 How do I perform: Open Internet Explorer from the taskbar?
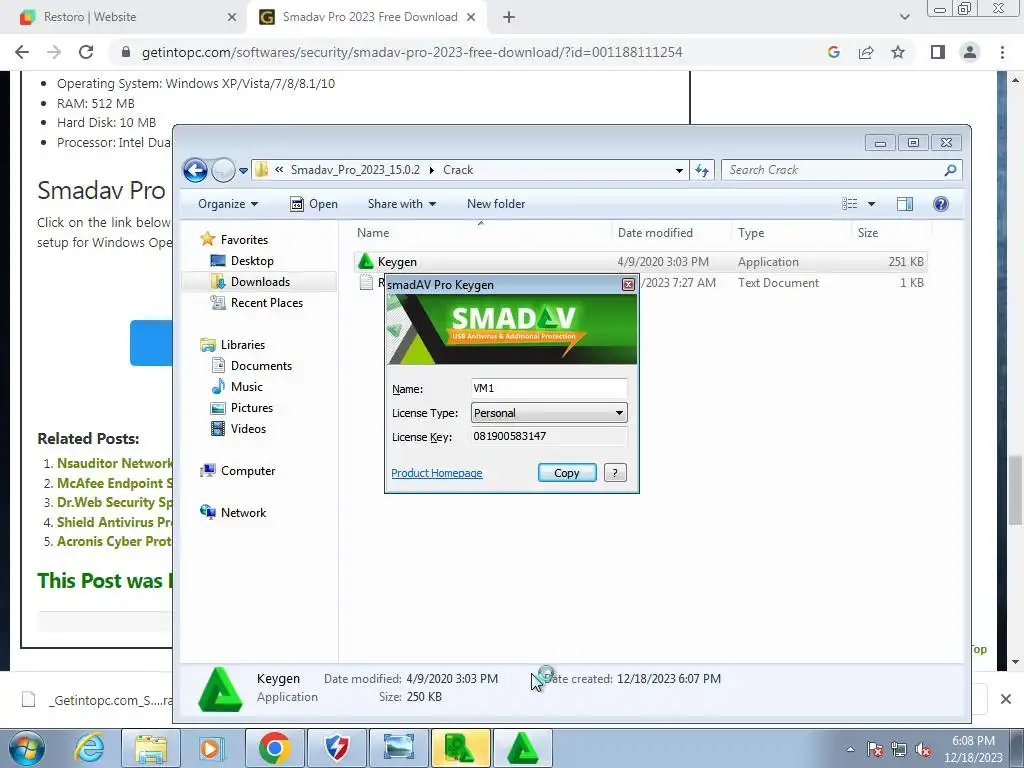[89, 748]
